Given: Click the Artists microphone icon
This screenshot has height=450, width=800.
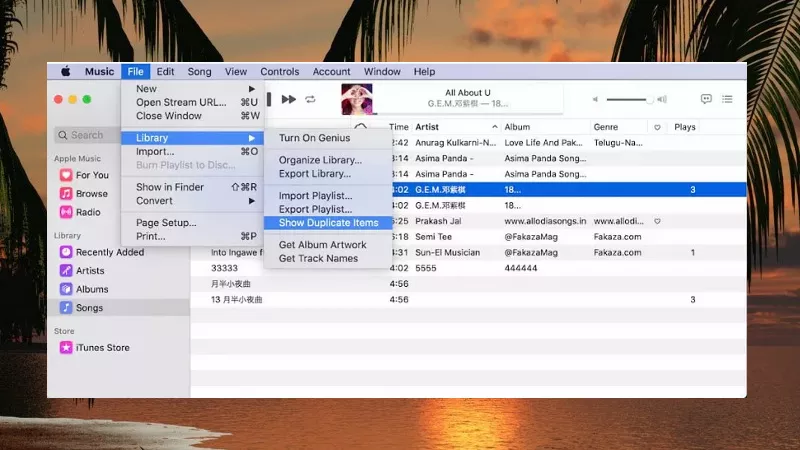Looking at the screenshot, I should click(x=66, y=270).
